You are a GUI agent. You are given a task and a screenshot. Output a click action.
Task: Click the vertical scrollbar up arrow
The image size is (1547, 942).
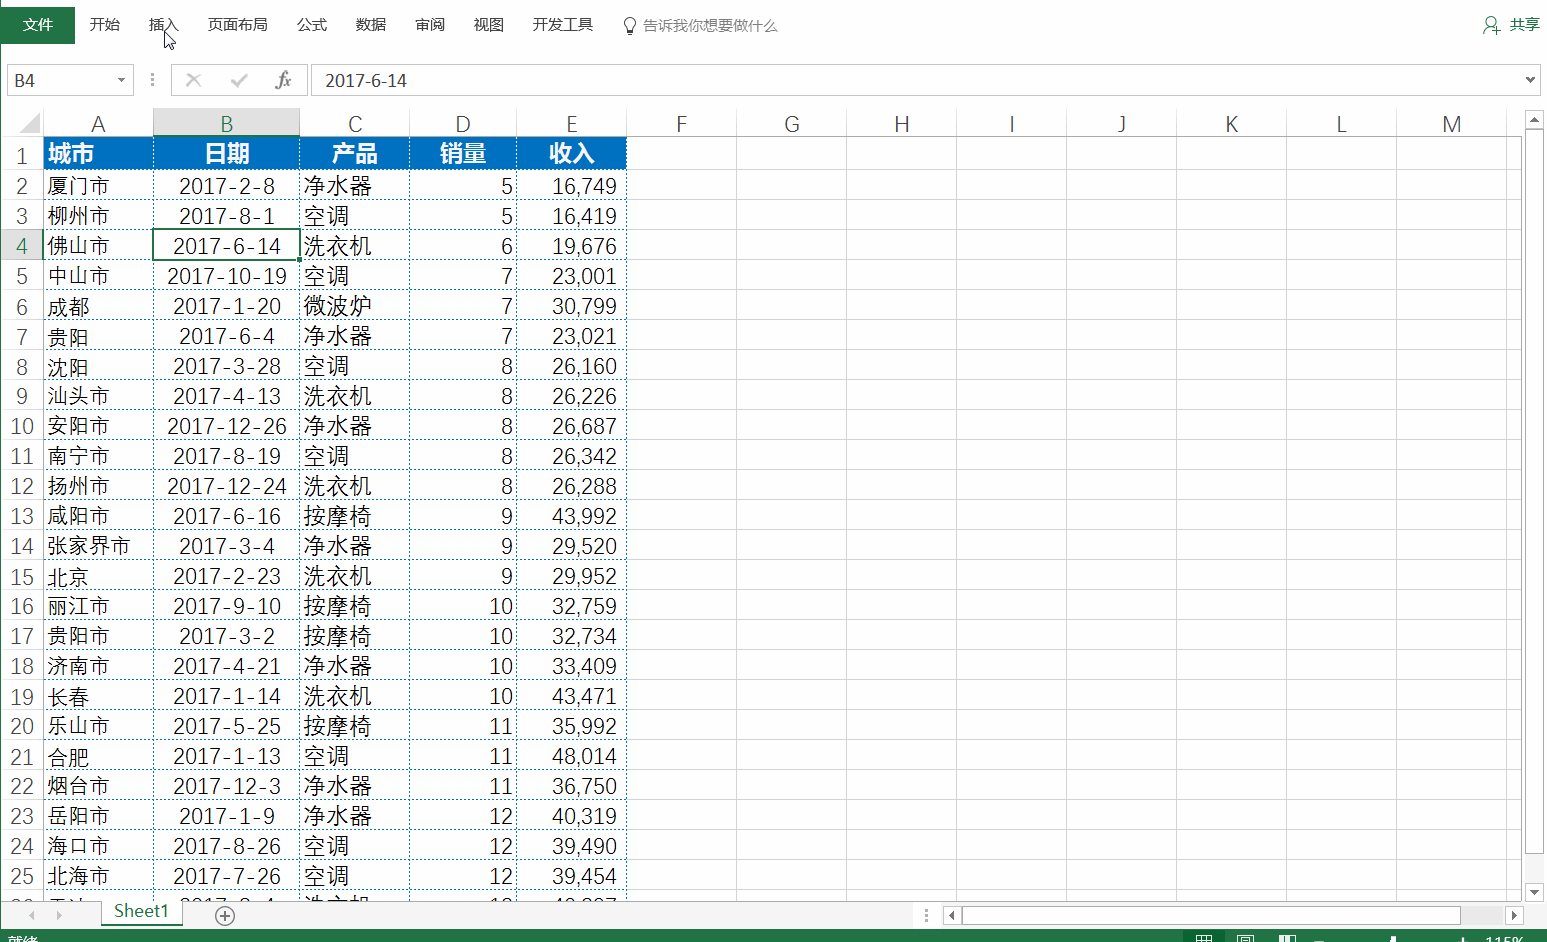pyautogui.click(x=1535, y=120)
